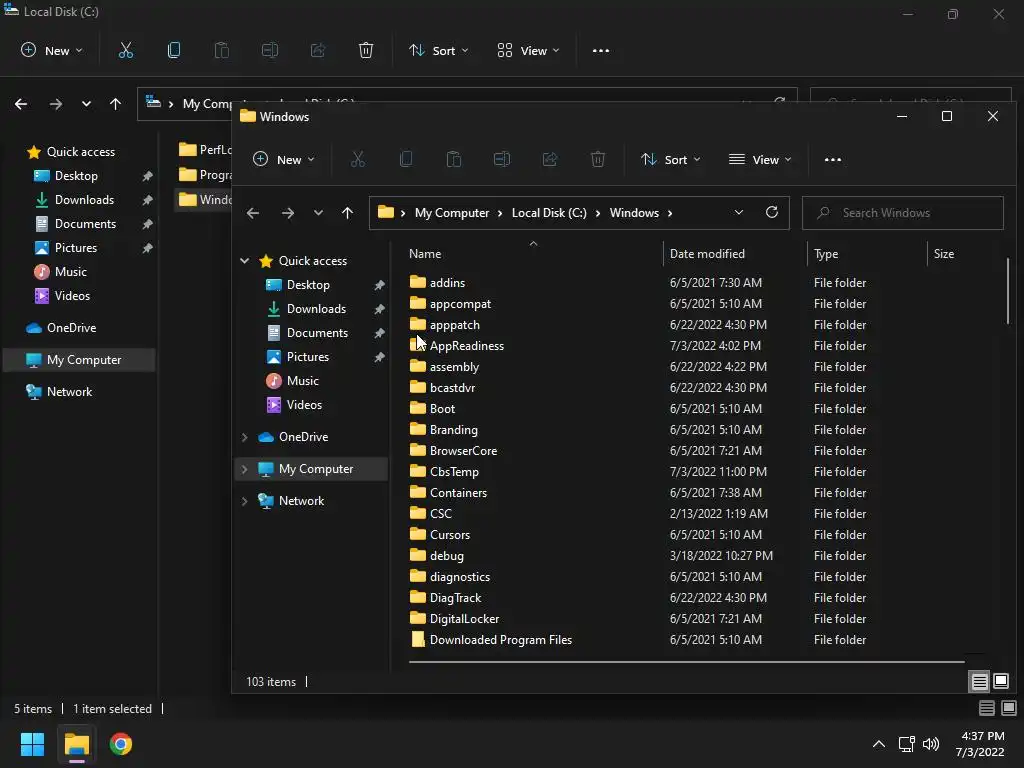Select Documents in Windows window sidebar
This screenshot has width=1024, height=768.
(x=317, y=333)
